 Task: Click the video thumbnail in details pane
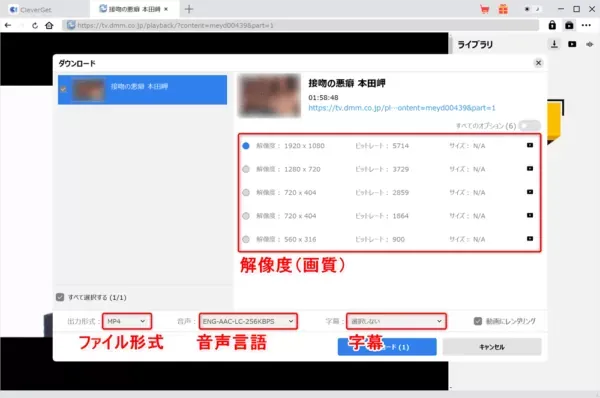(269, 95)
